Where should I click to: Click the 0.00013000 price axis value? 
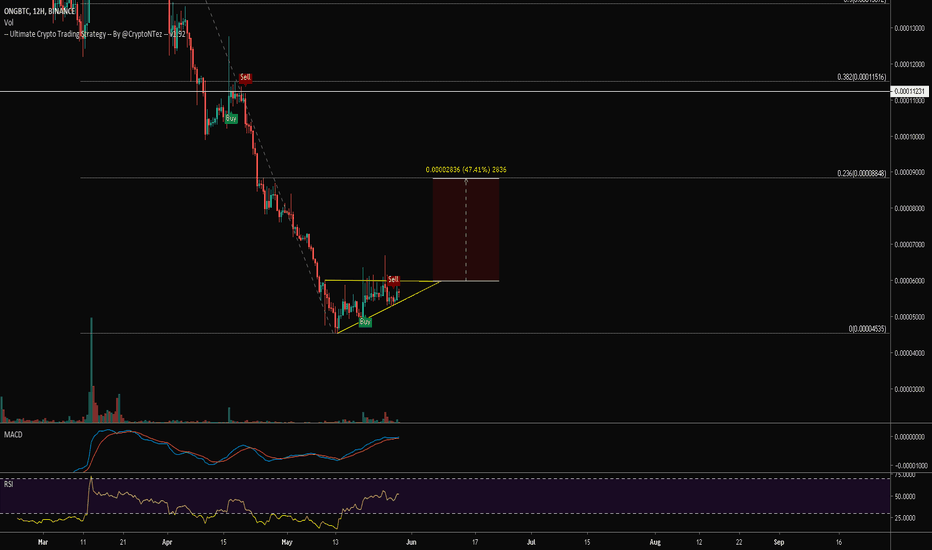click(909, 29)
